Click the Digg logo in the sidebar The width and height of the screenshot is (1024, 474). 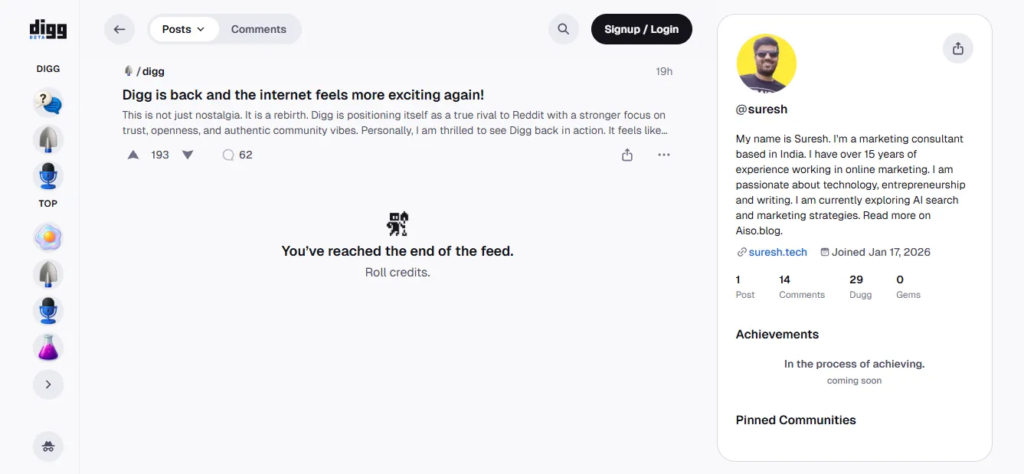tap(48, 30)
